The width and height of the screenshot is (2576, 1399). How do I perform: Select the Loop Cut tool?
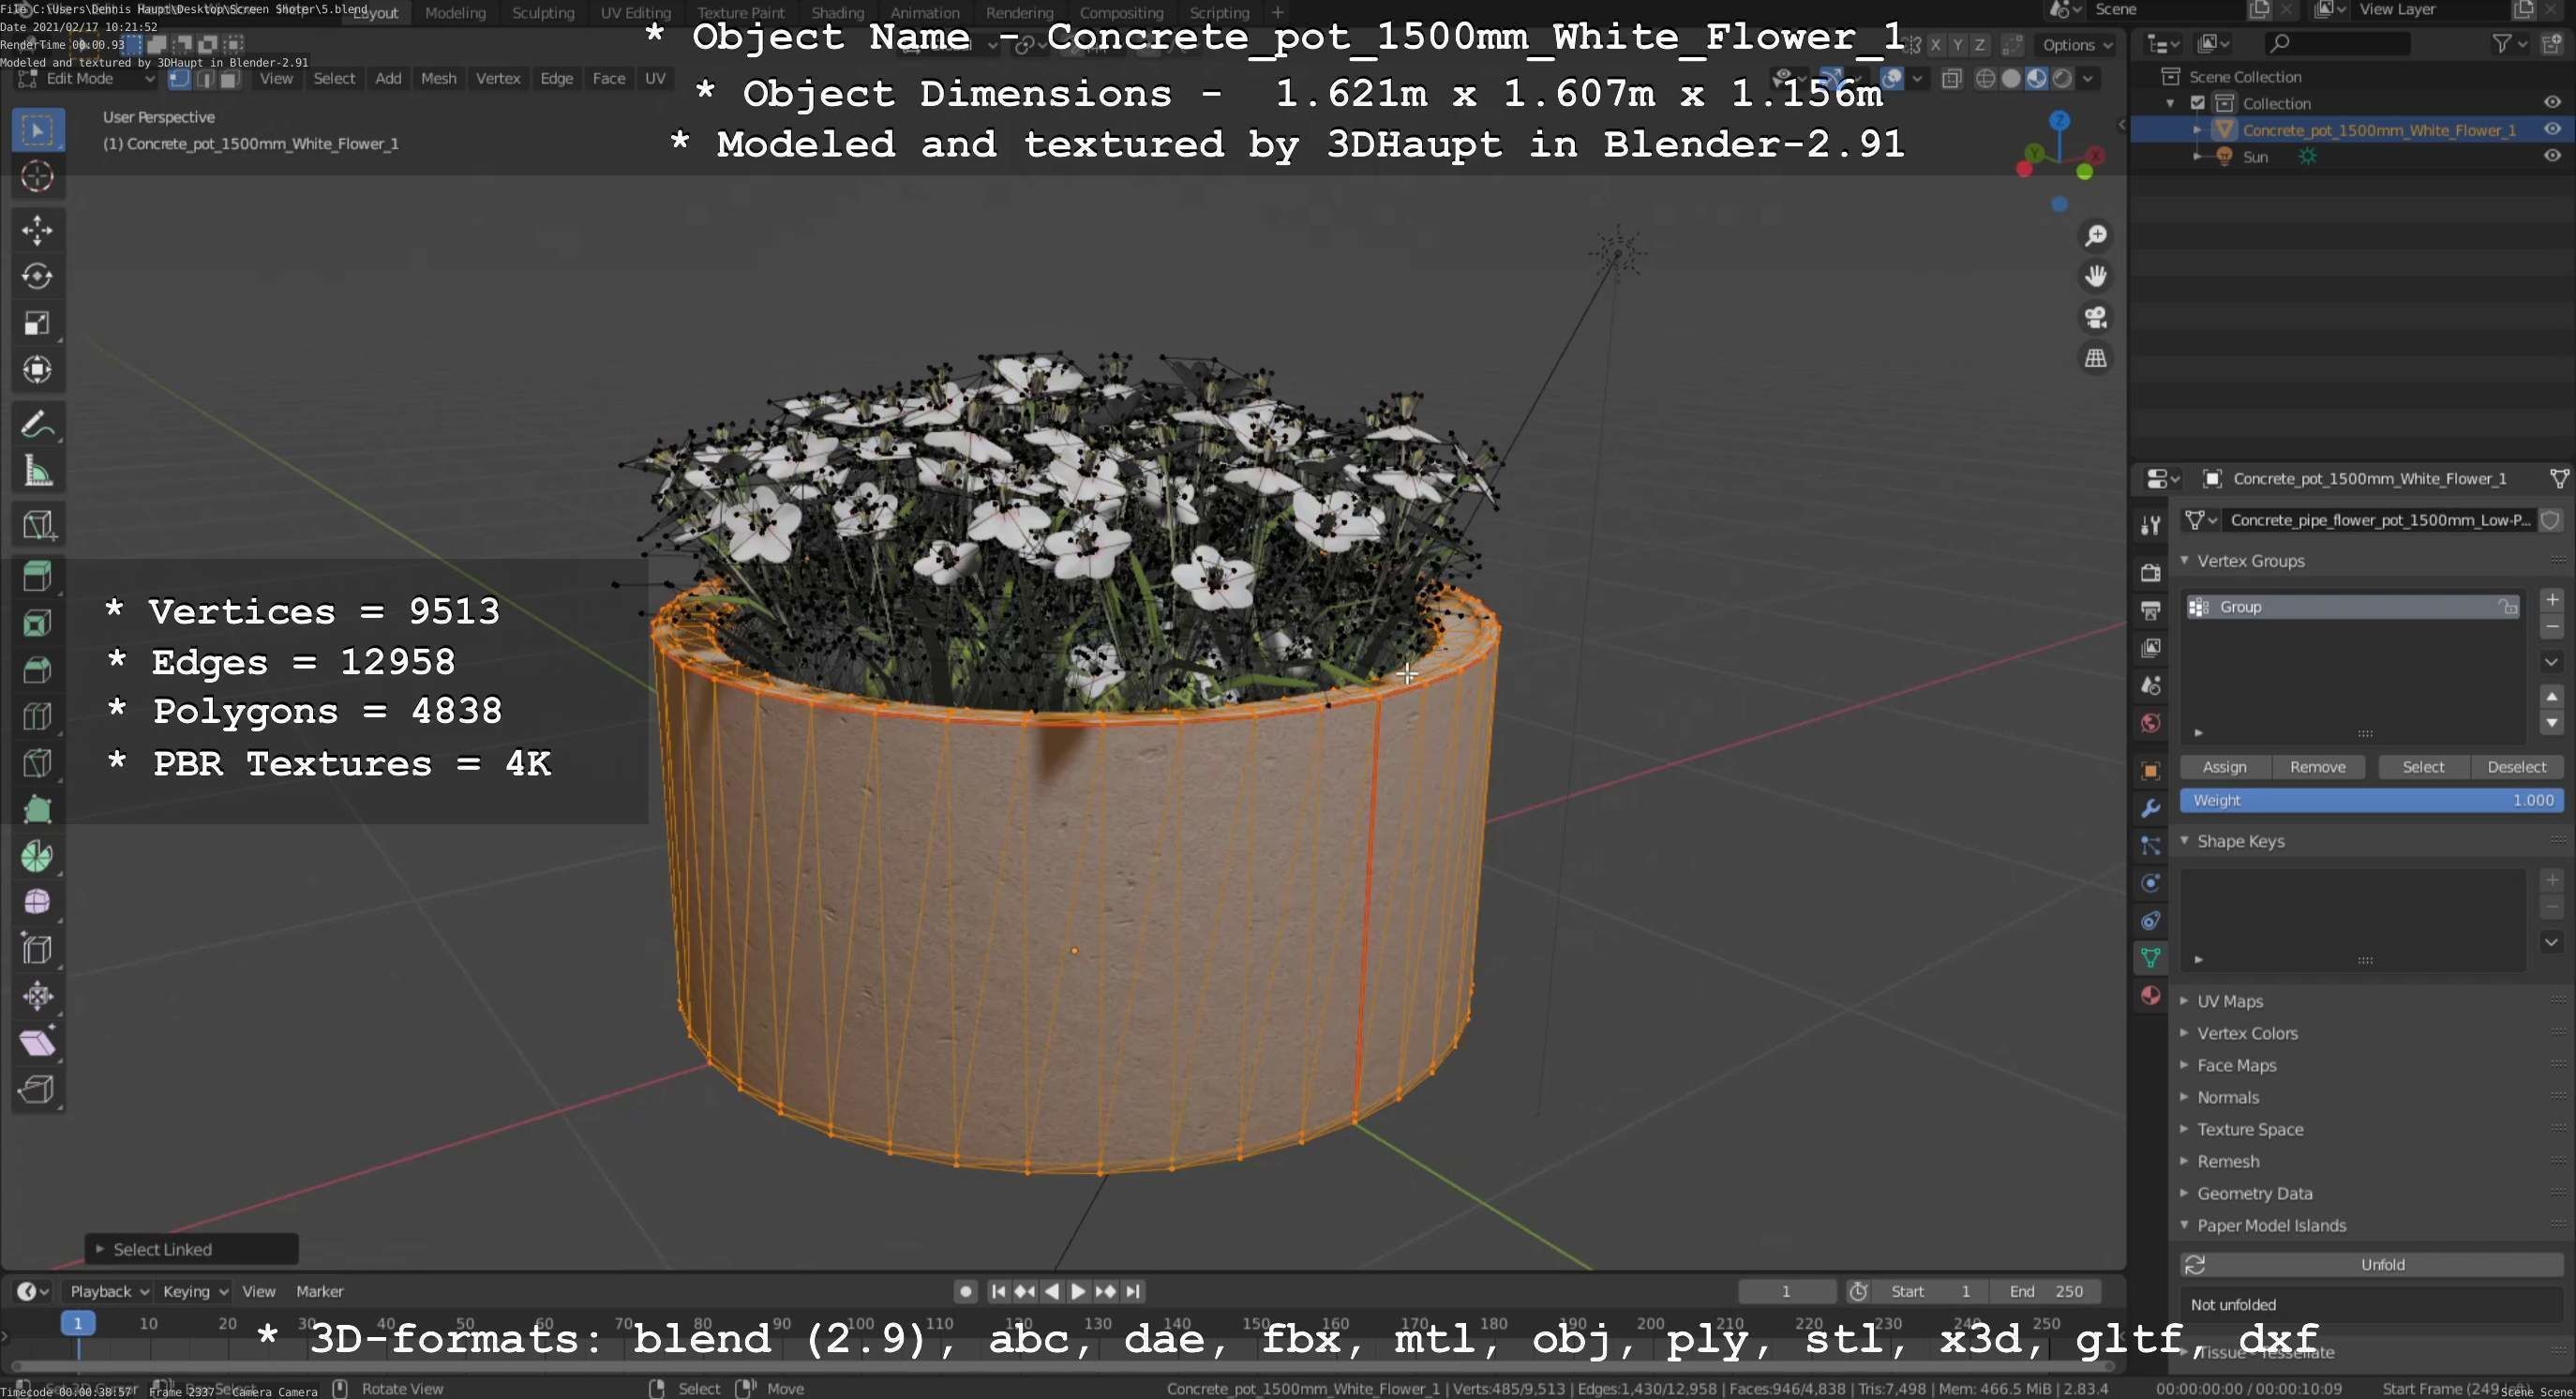[x=38, y=716]
